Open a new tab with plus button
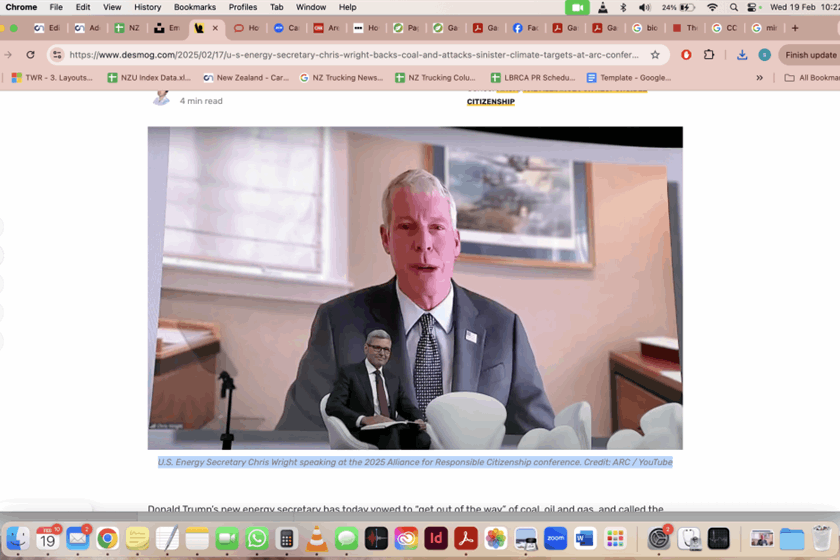Screen dimensions: 840x560 (795, 28)
